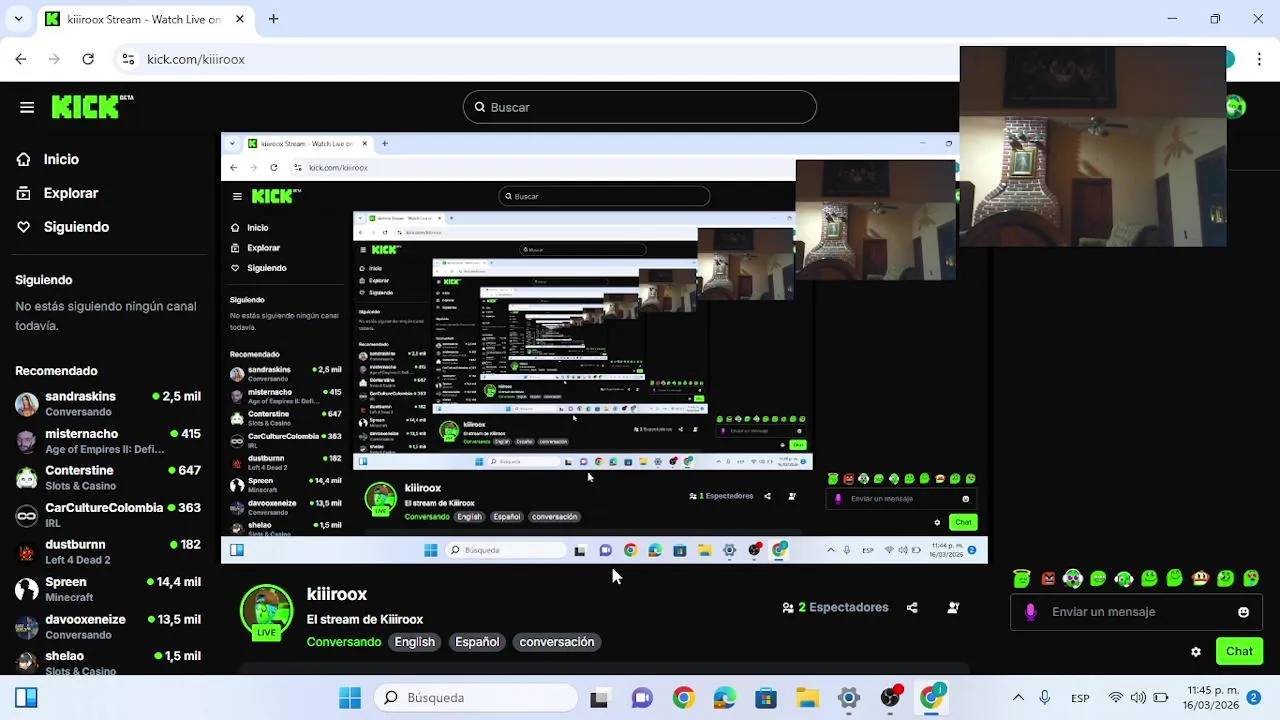Click the floating webcam overlay window
This screenshot has width=1280, height=720.
[x=1093, y=146]
